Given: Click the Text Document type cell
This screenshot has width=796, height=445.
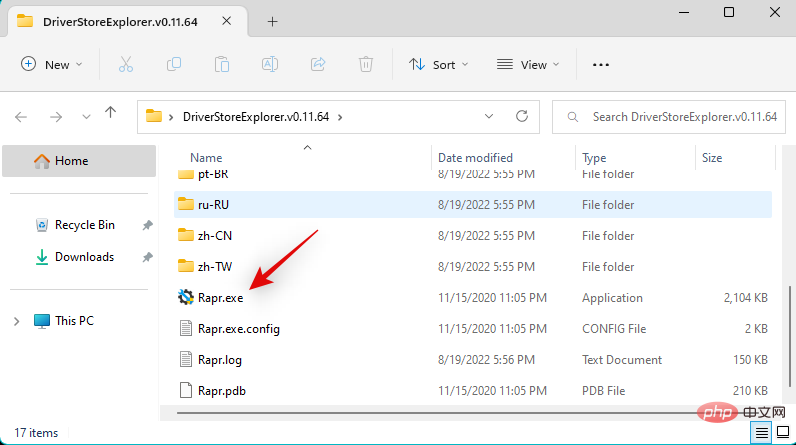Looking at the screenshot, I should pos(622,360).
